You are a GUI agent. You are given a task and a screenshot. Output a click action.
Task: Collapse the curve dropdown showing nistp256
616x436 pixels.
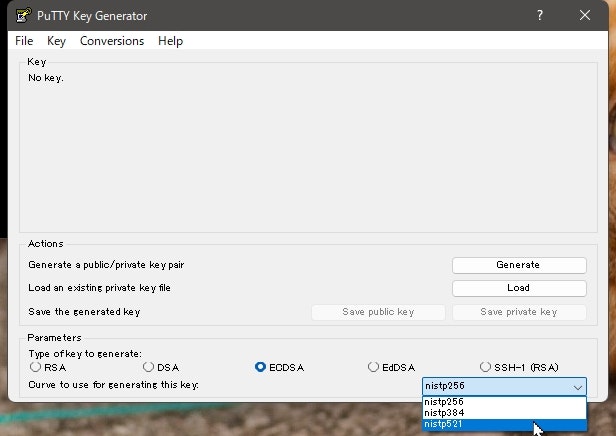point(504,387)
